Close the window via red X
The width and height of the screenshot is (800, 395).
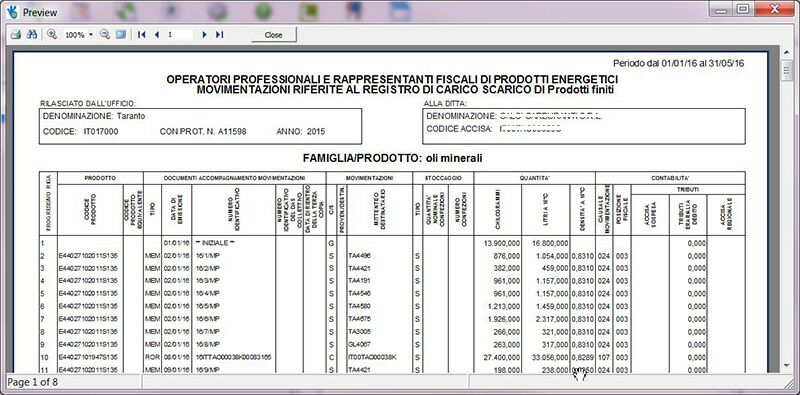[774, 9]
